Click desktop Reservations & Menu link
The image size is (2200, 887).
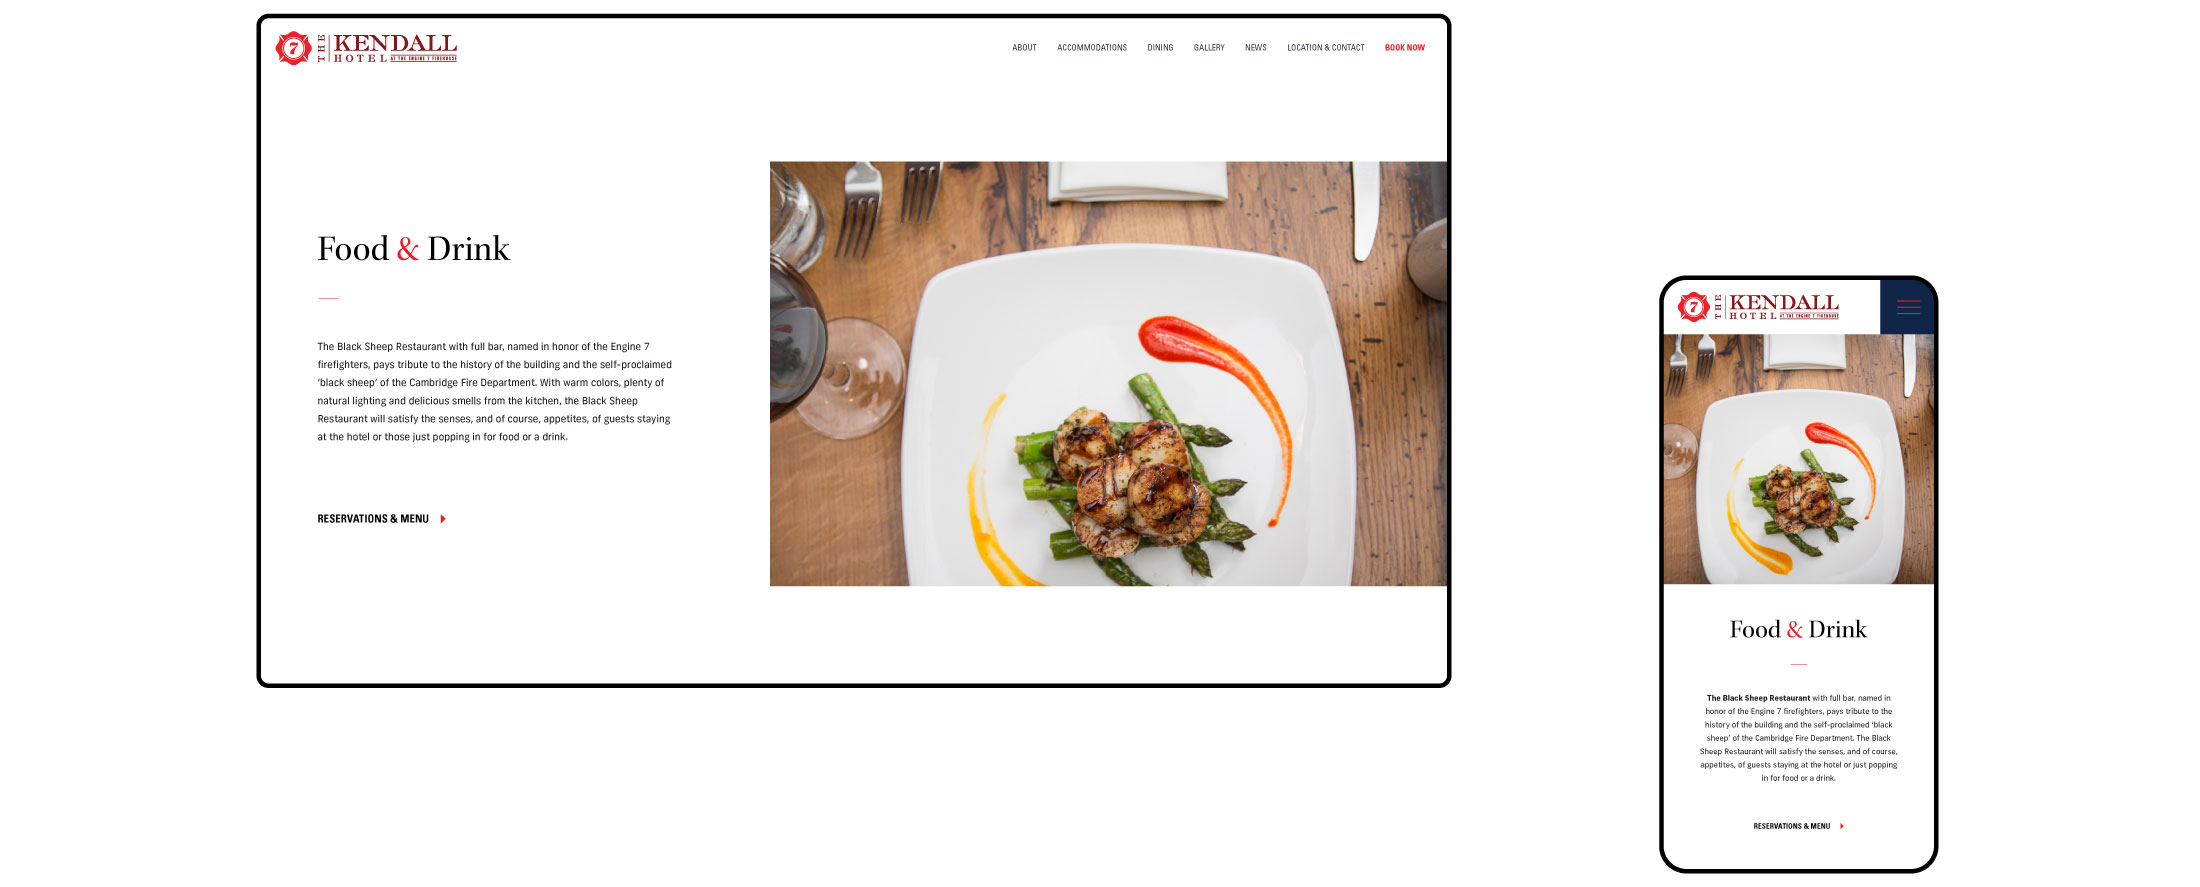coord(373,519)
